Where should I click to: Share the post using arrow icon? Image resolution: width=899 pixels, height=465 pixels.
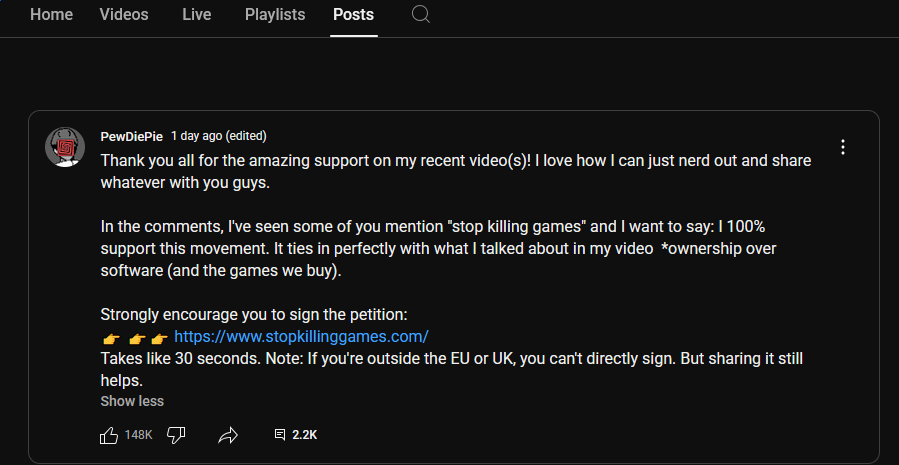click(x=228, y=435)
